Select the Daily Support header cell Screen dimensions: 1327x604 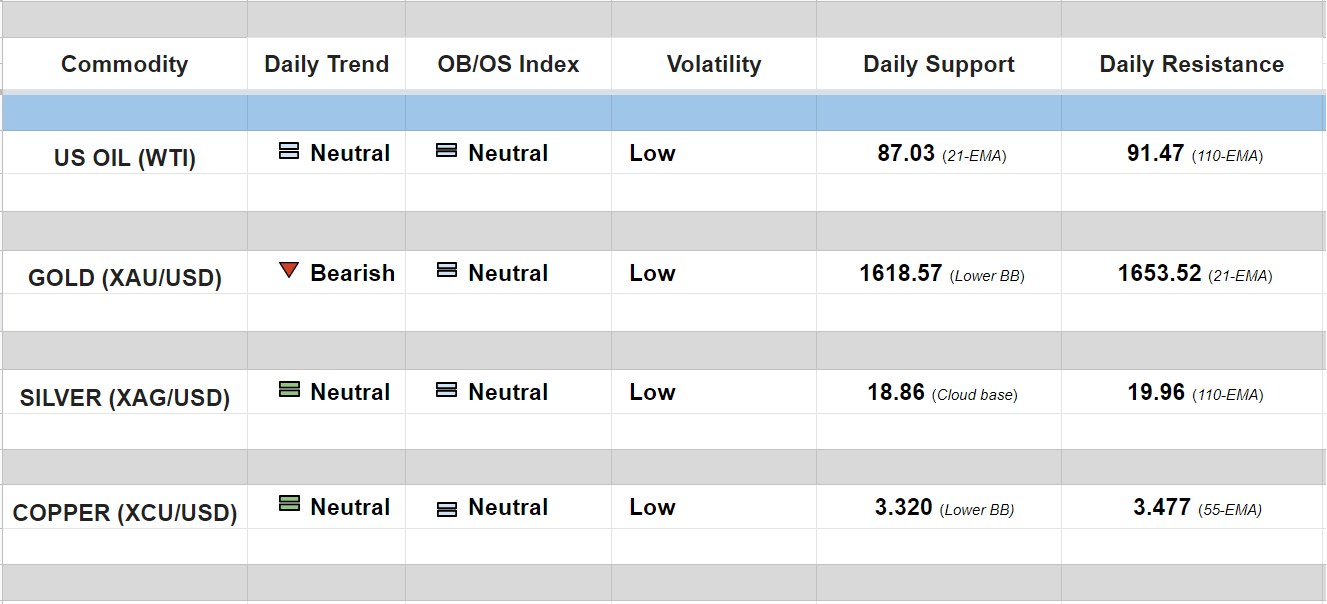point(939,65)
